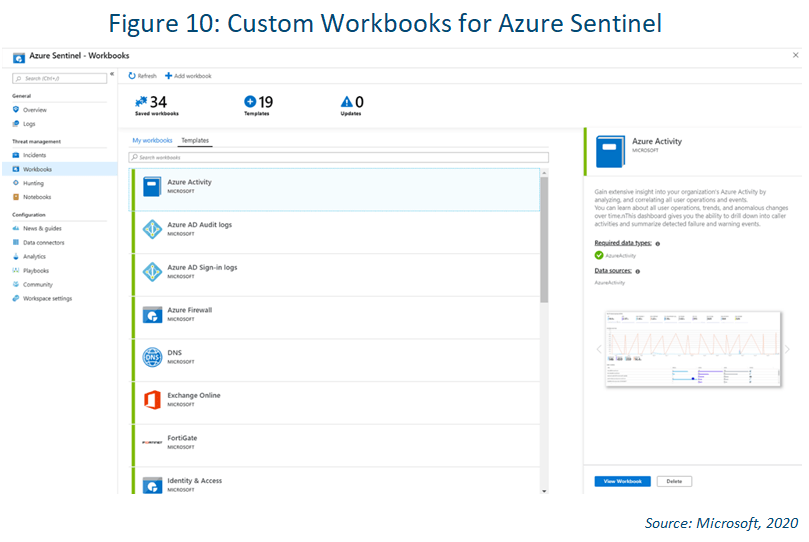
Task: Click the green AzureActivity check icon
Action: (599, 255)
